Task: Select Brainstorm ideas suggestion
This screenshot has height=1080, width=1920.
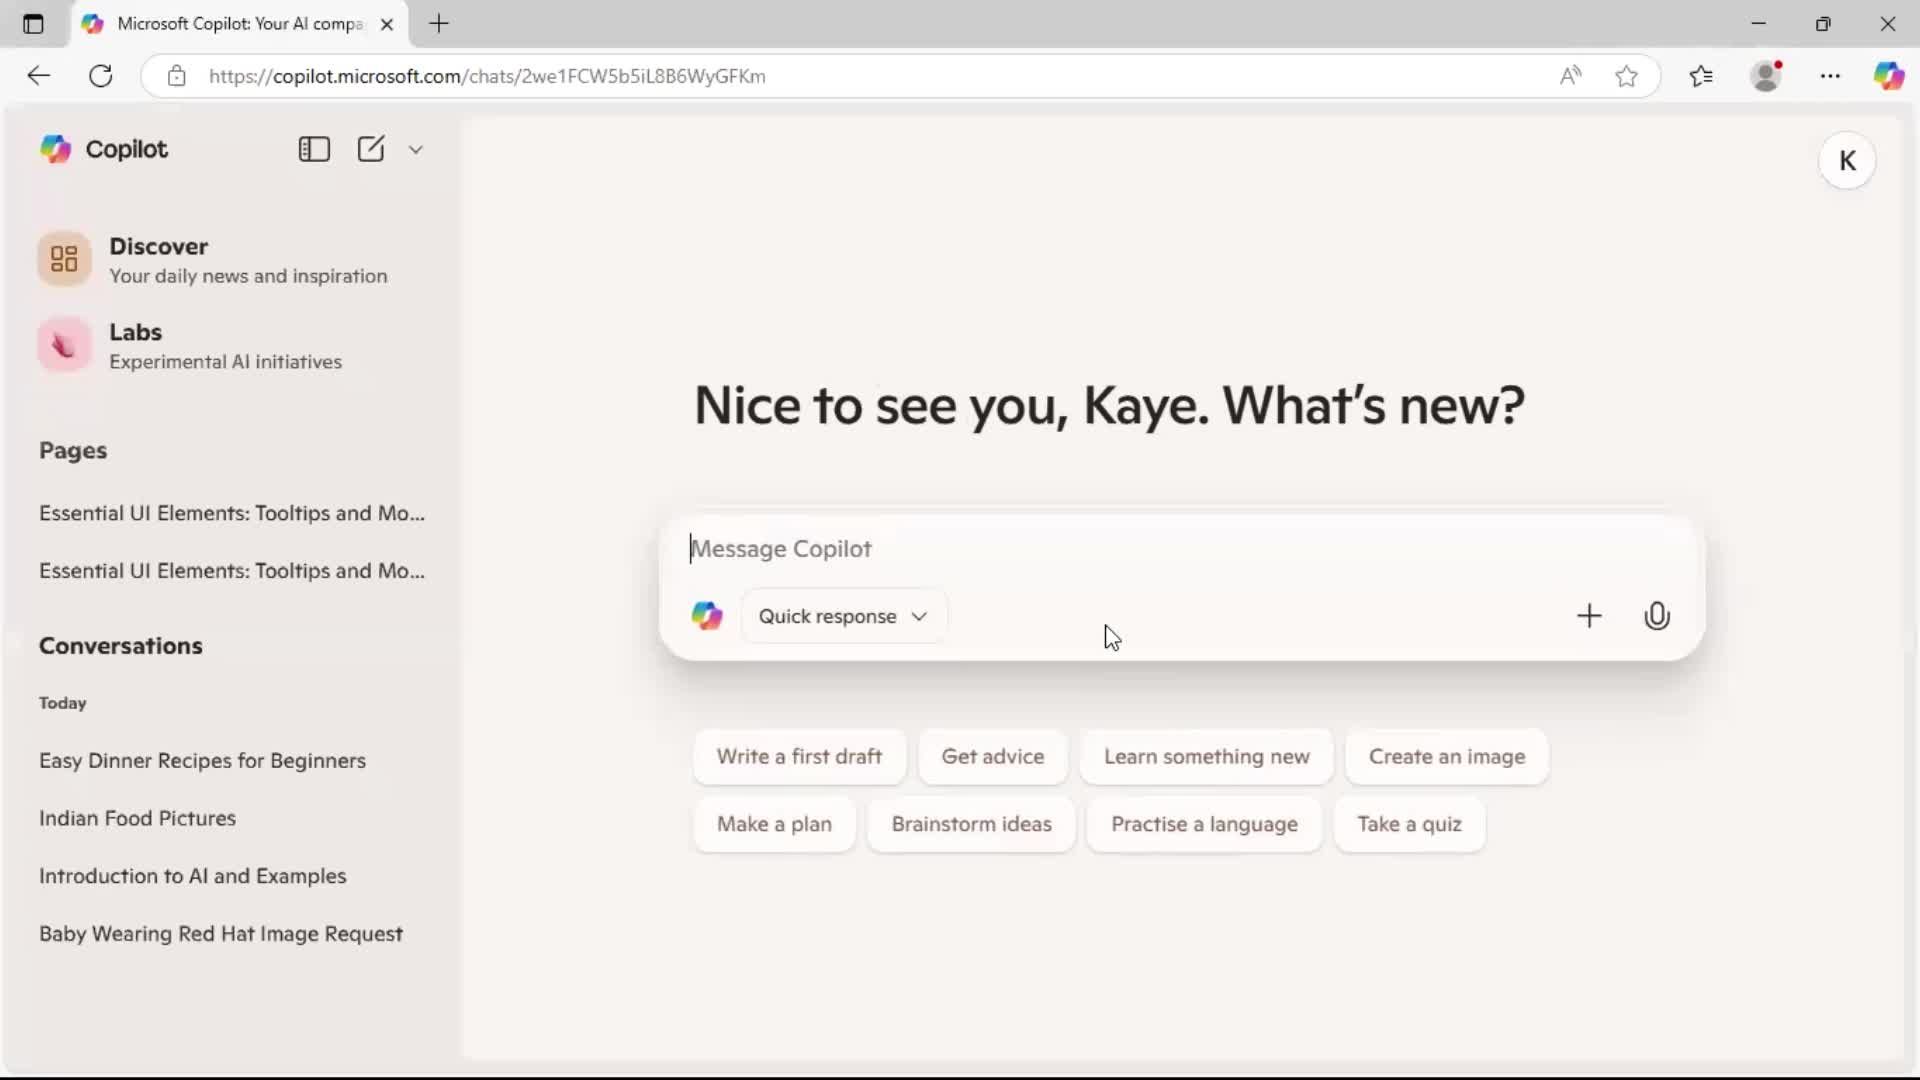Action: pyautogui.click(x=971, y=825)
